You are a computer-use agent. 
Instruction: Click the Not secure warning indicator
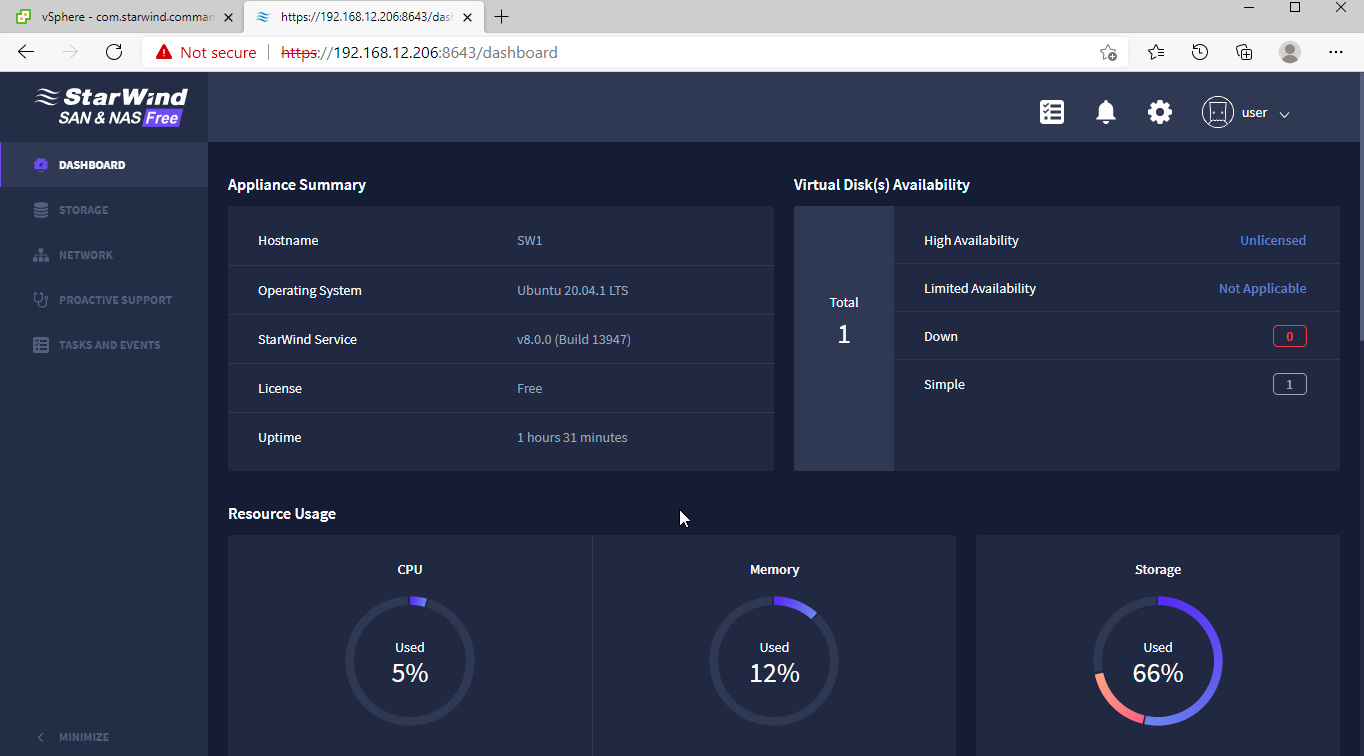tap(206, 52)
